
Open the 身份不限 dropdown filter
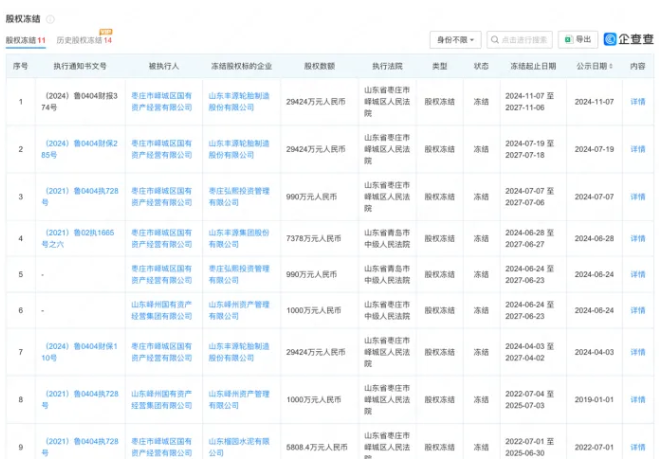456,40
